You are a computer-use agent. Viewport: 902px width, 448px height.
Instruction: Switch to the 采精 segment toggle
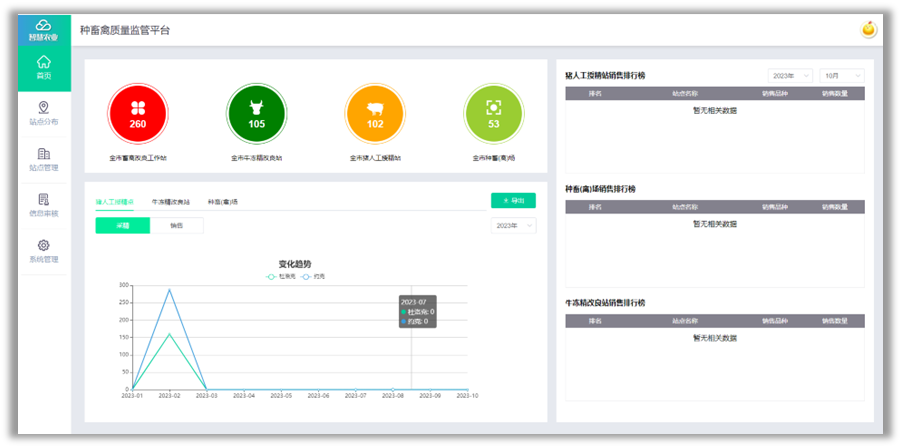[122, 226]
